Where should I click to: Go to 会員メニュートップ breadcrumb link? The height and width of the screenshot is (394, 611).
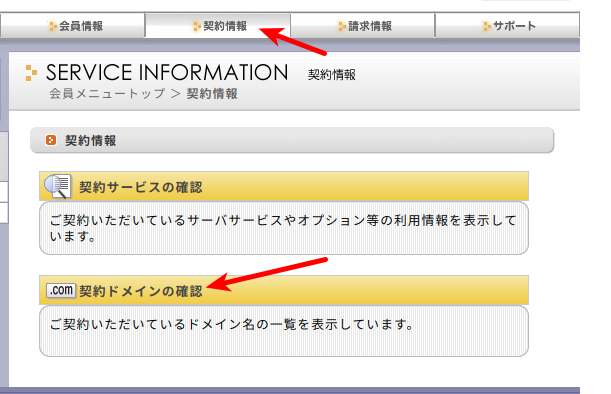click(107, 94)
